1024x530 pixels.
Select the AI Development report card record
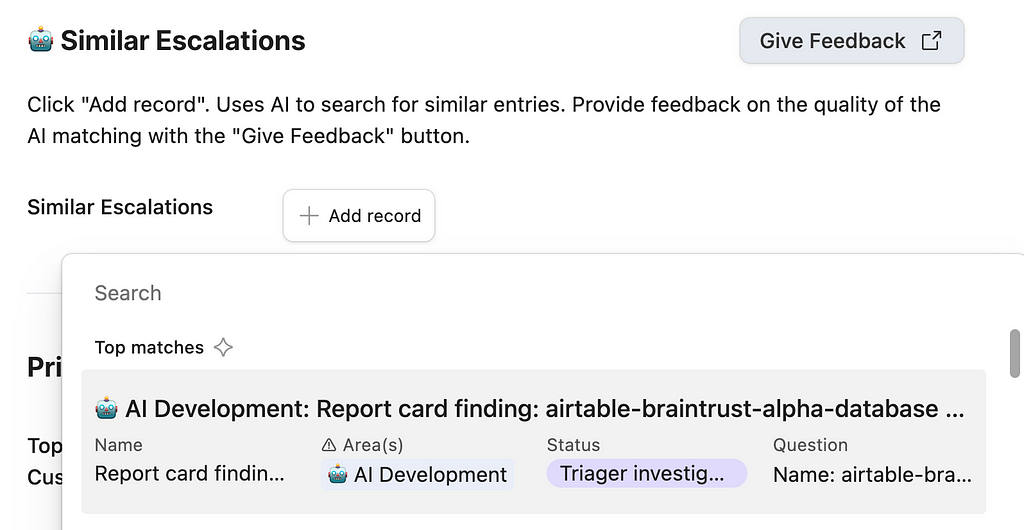pos(534,442)
